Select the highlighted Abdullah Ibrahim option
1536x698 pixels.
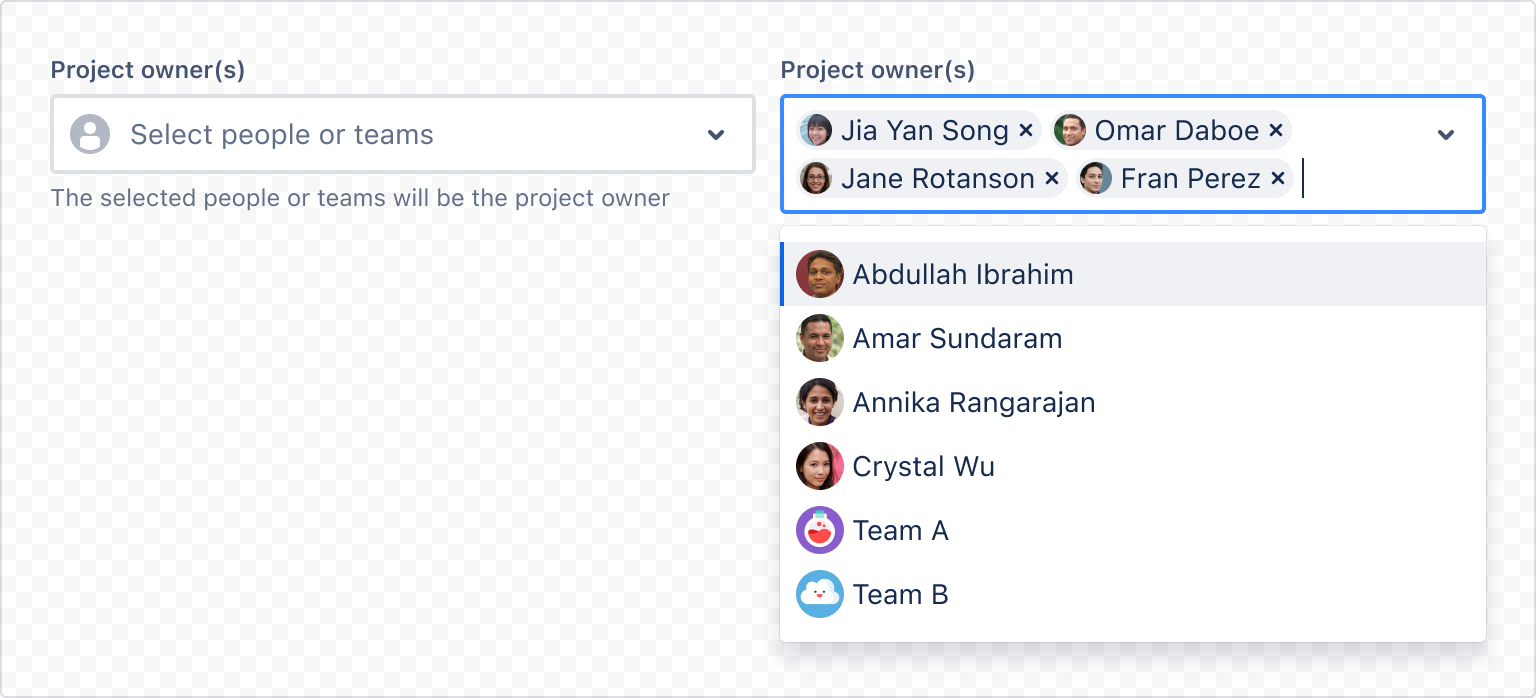click(961, 274)
